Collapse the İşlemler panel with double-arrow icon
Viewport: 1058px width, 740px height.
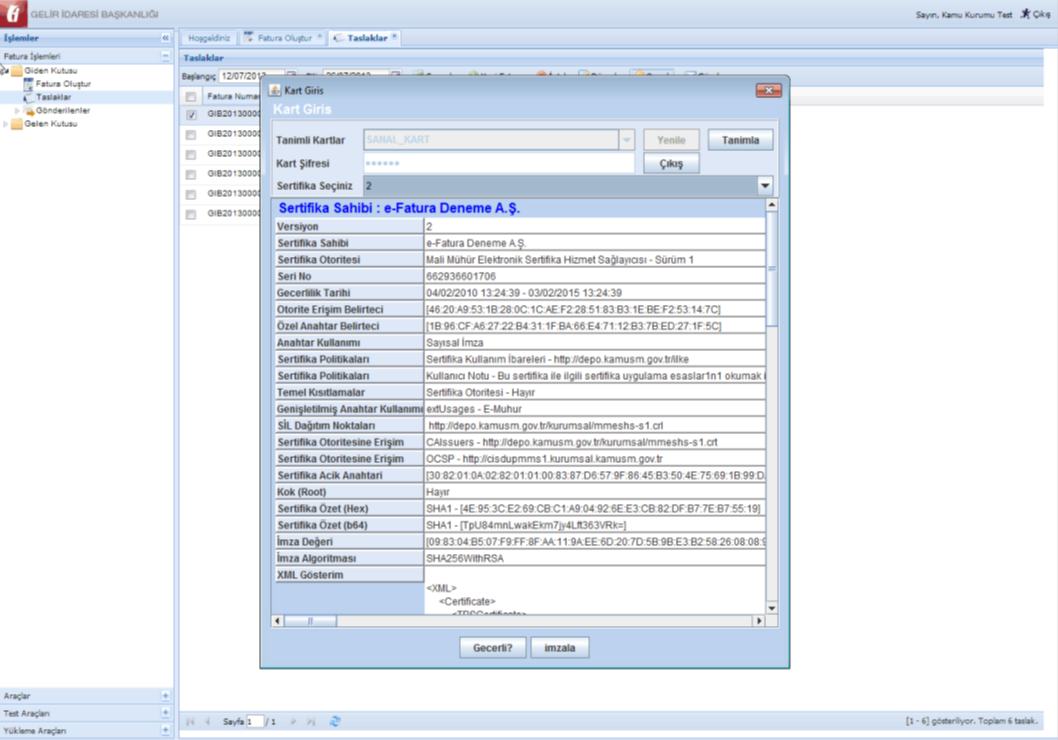pyautogui.click(x=166, y=38)
